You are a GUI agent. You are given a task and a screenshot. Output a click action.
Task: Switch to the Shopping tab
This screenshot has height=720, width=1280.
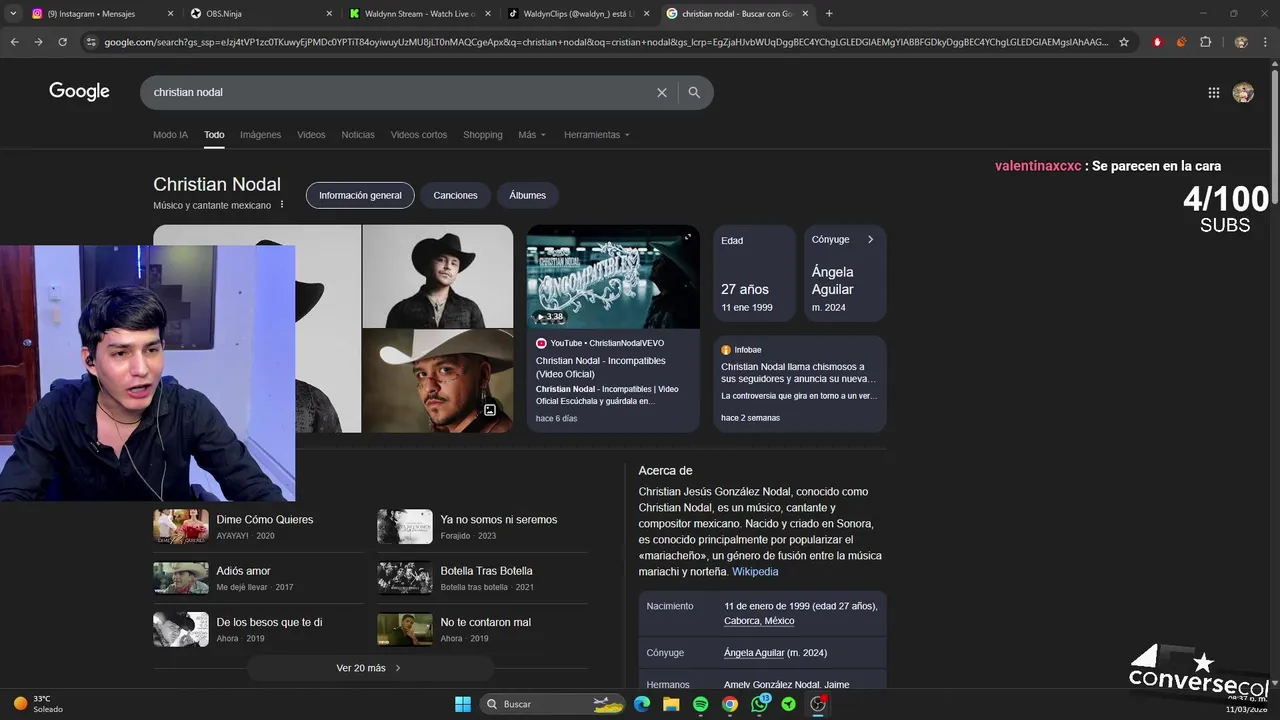tap(483, 135)
